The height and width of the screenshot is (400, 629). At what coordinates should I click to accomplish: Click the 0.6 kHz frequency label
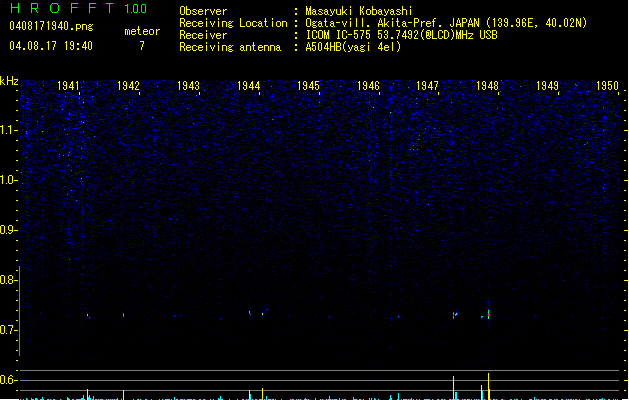pos(8,380)
